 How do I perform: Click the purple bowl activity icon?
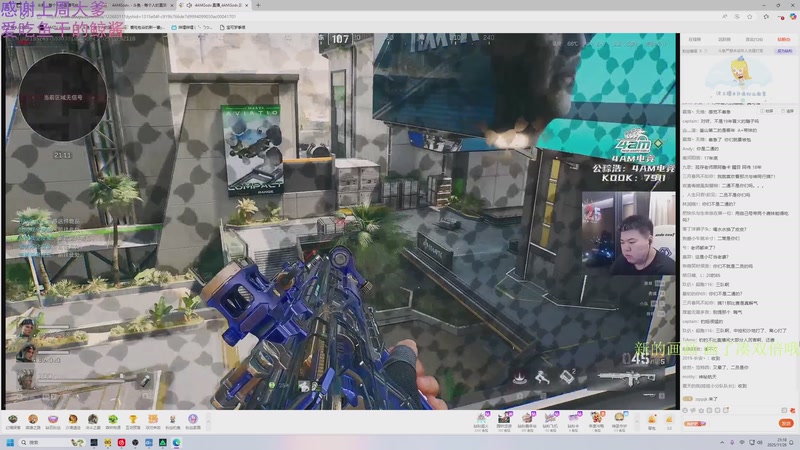pyautogui.click(x=53, y=419)
